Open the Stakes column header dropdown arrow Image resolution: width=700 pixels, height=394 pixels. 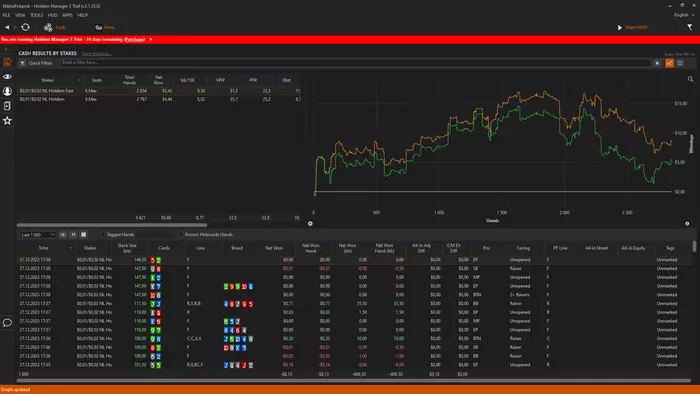click(x=79, y=80)
